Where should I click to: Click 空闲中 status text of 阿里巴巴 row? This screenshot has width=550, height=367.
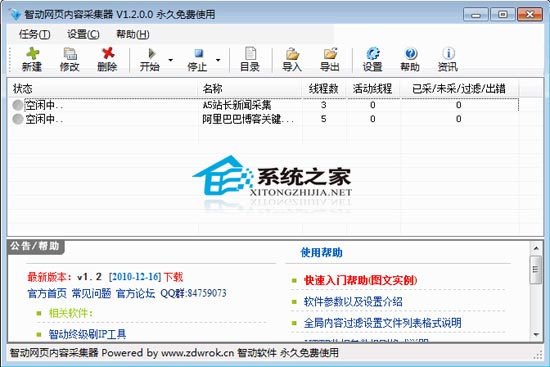44,119
